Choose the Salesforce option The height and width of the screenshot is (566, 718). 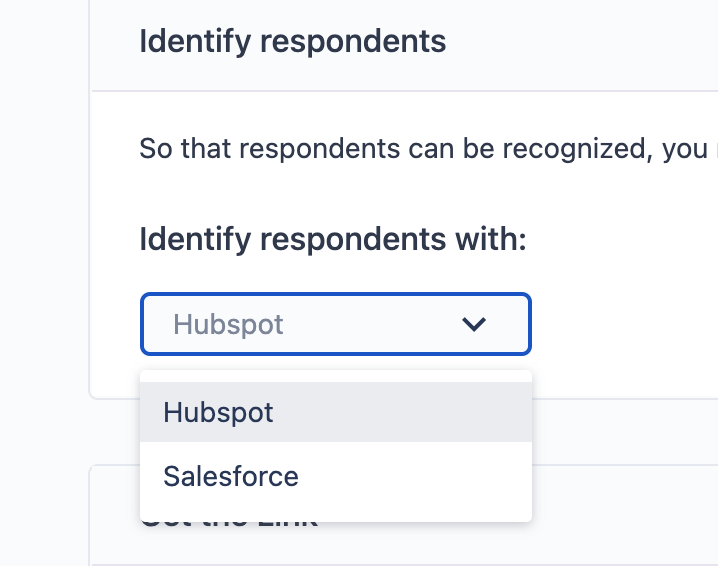click(231, 475)
